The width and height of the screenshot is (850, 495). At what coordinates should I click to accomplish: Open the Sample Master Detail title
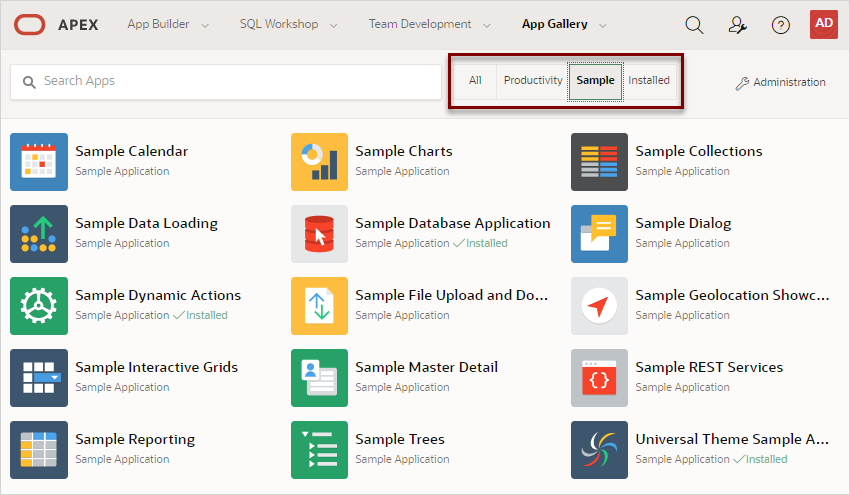click(x=427, y=368)
